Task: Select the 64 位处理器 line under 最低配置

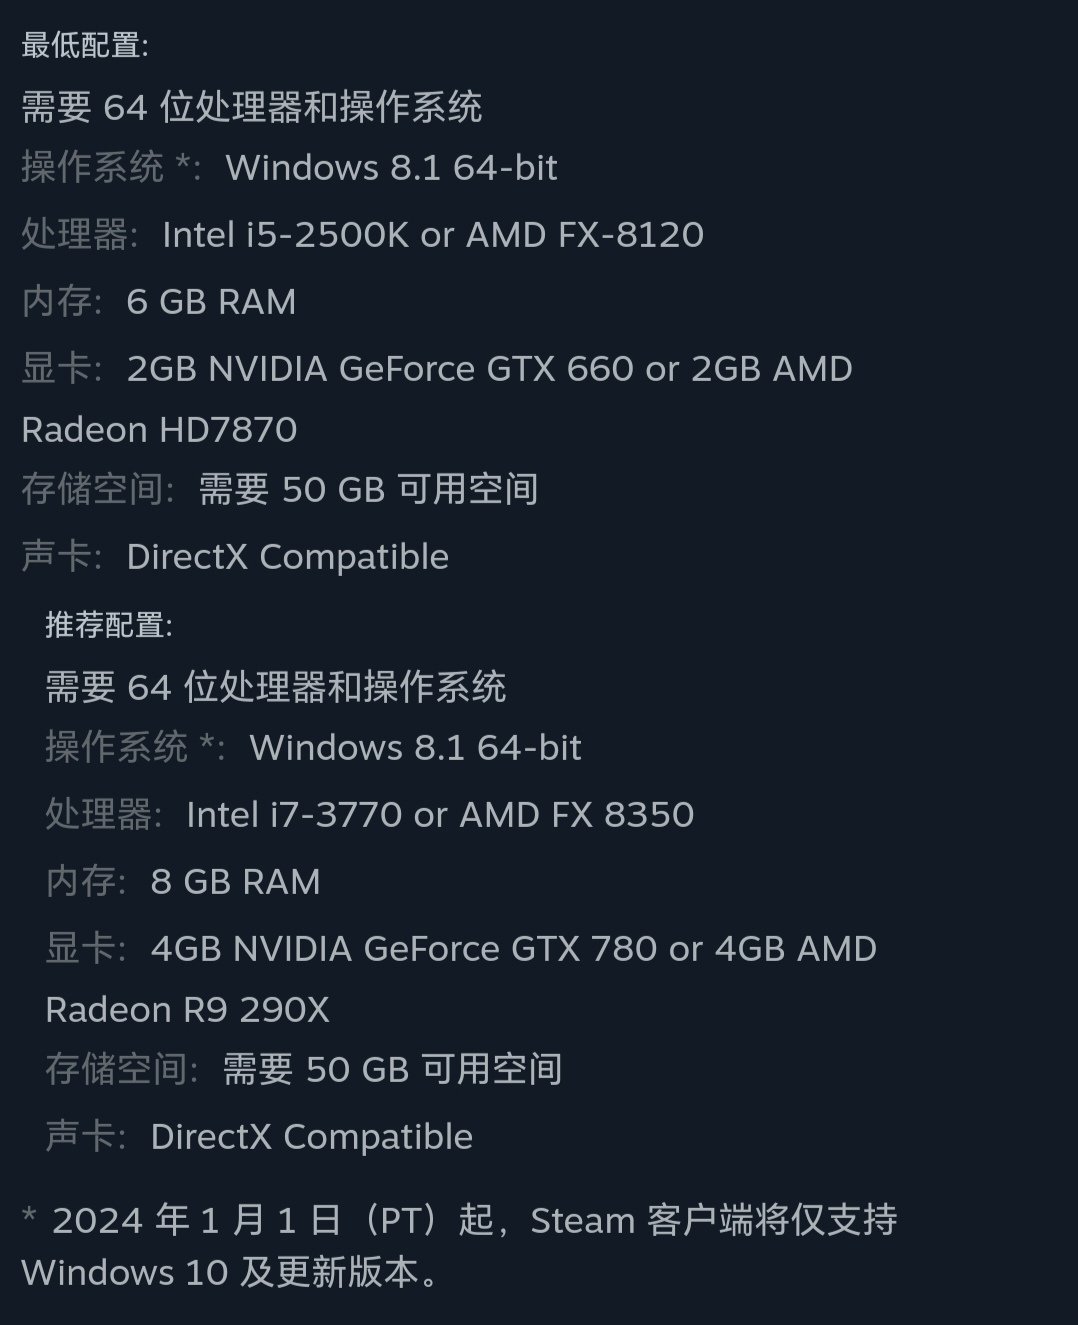Action: 251,107
